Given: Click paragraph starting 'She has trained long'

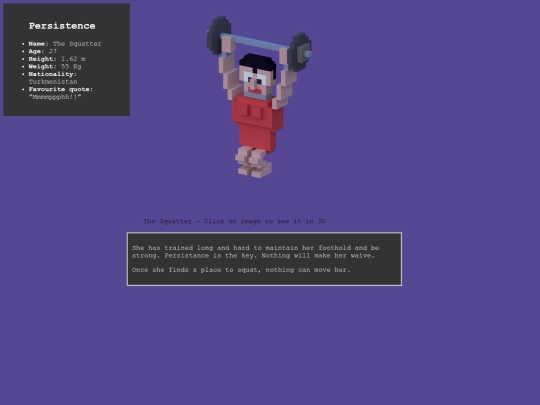Looking at the screenshot, I should click(256, 252).
